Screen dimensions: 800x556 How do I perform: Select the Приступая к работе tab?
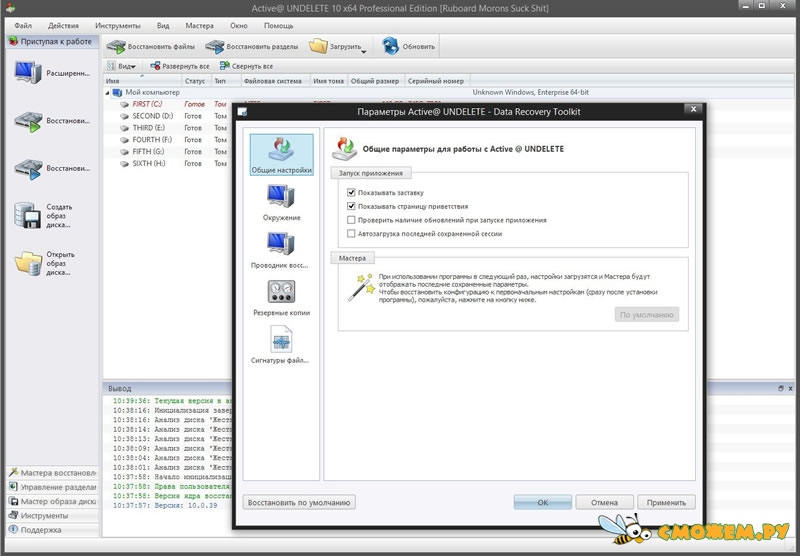51,41
